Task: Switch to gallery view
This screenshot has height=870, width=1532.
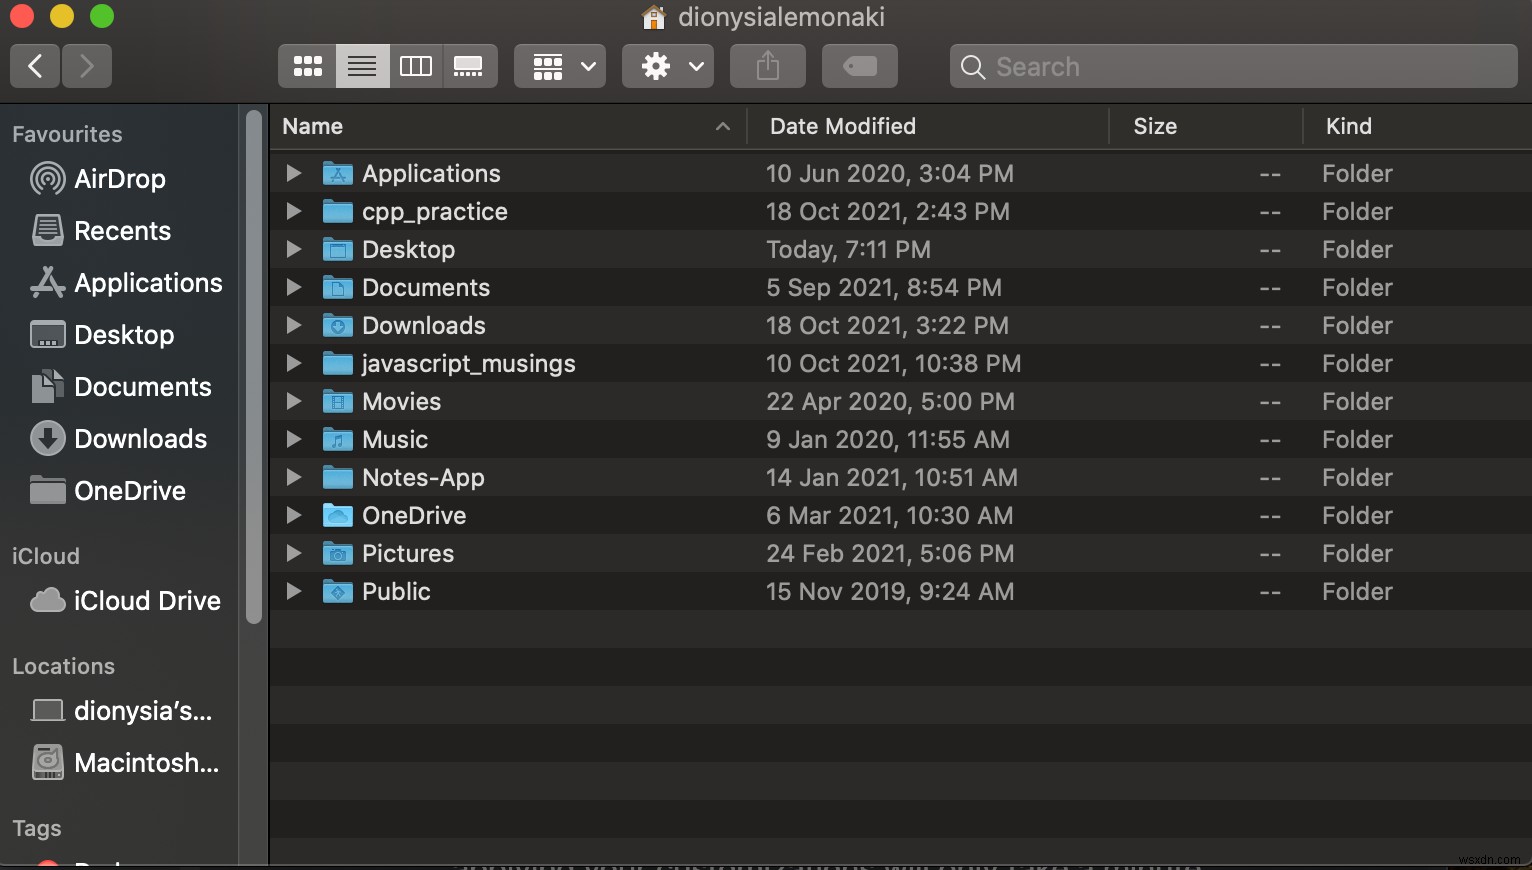Action: tap(469, 66)
